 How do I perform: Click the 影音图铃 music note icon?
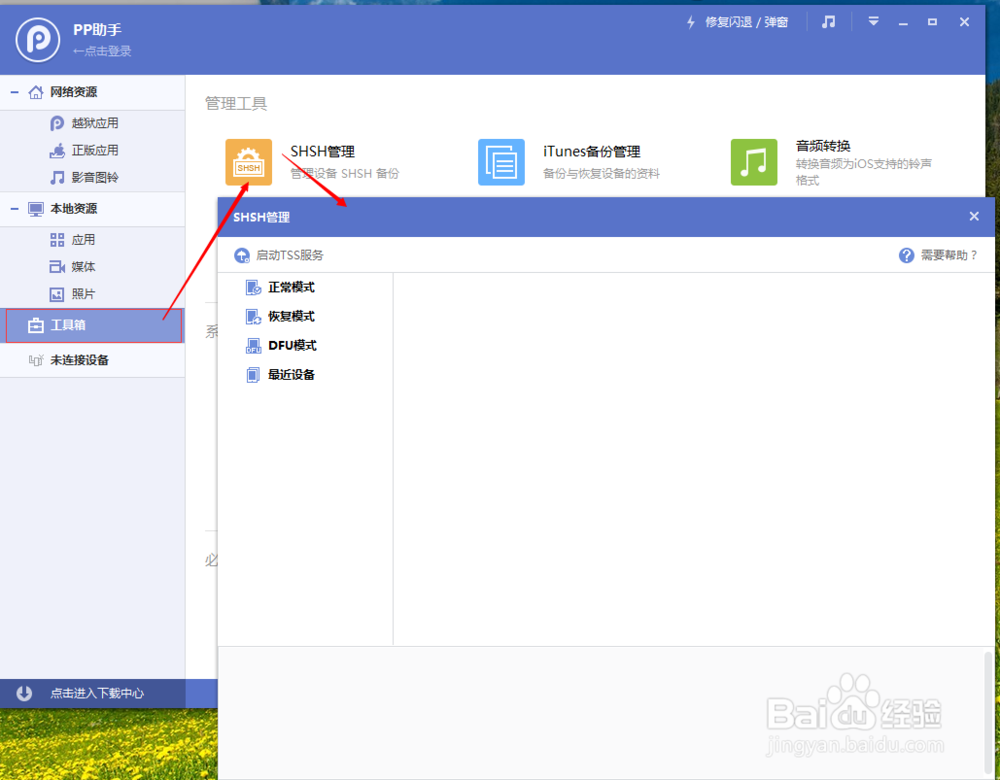(x=57, y=177)
